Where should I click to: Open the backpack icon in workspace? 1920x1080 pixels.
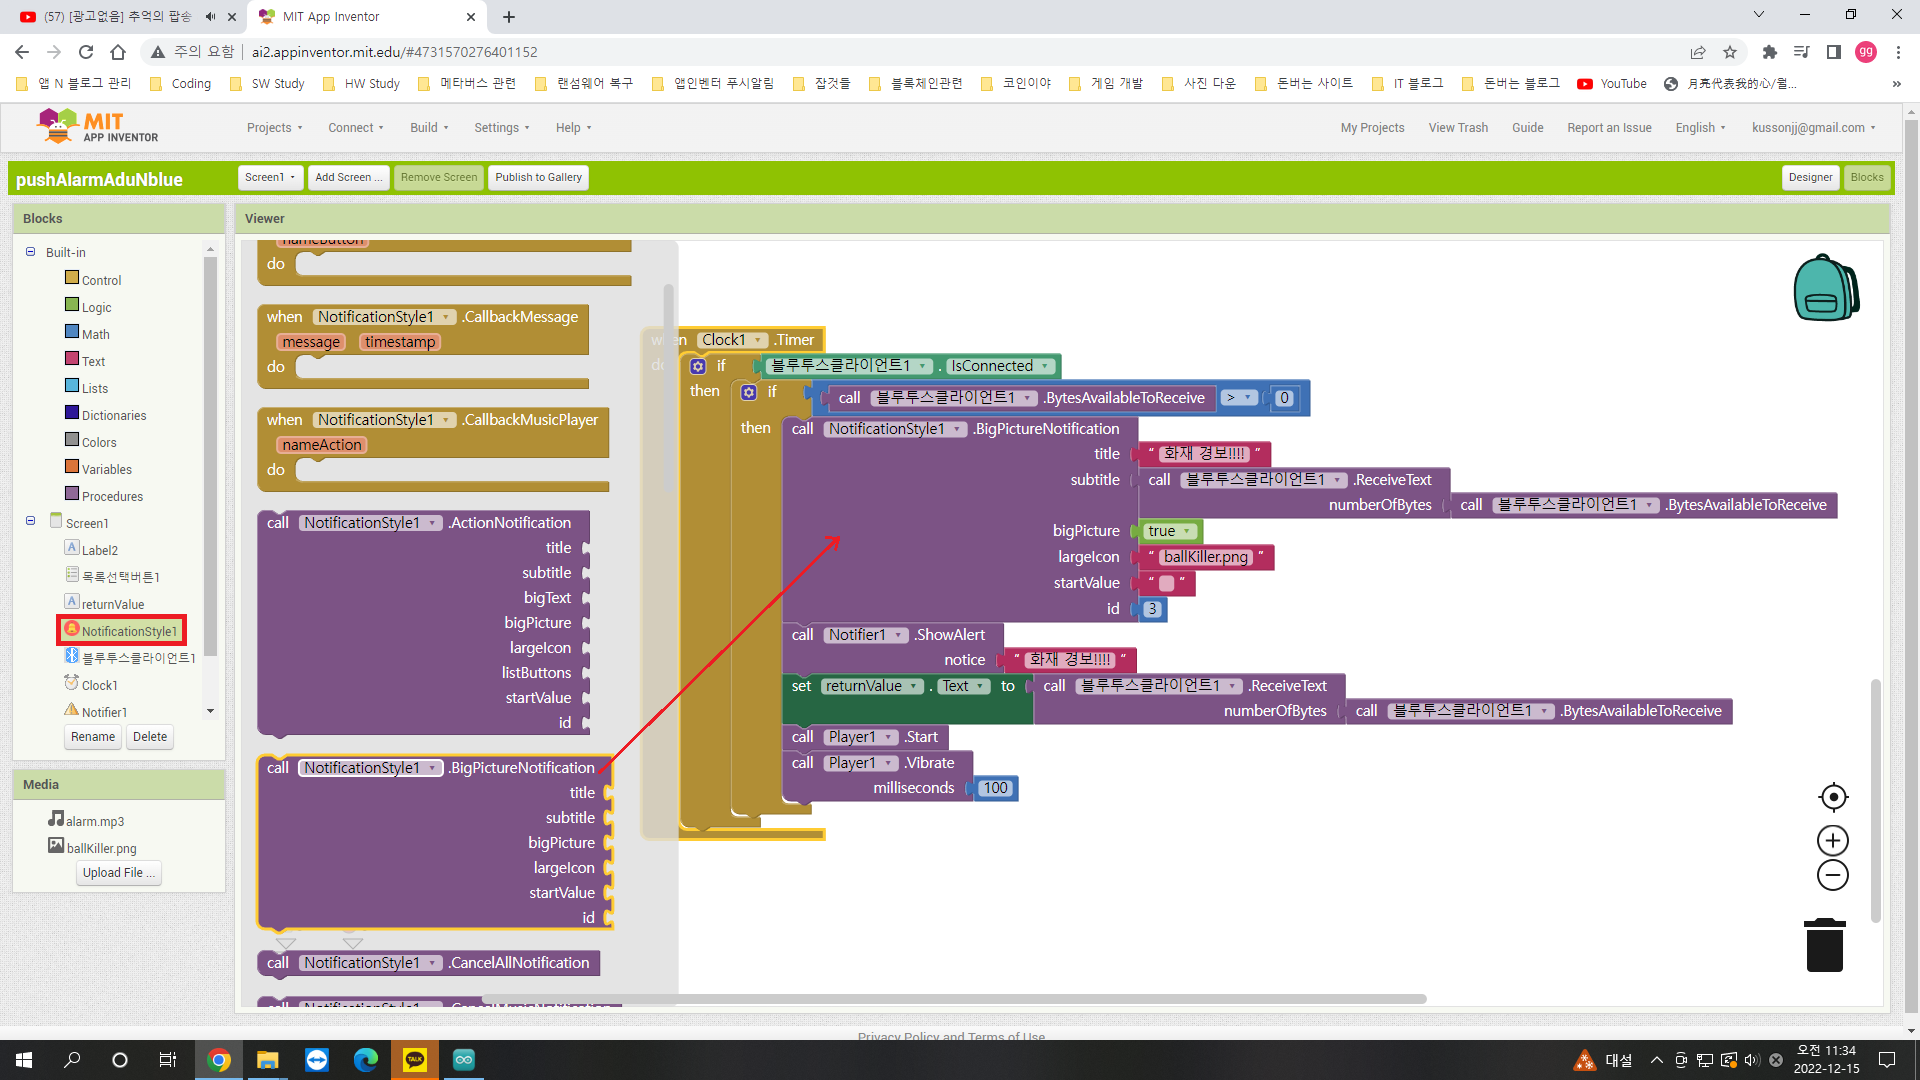point(1825,288)
